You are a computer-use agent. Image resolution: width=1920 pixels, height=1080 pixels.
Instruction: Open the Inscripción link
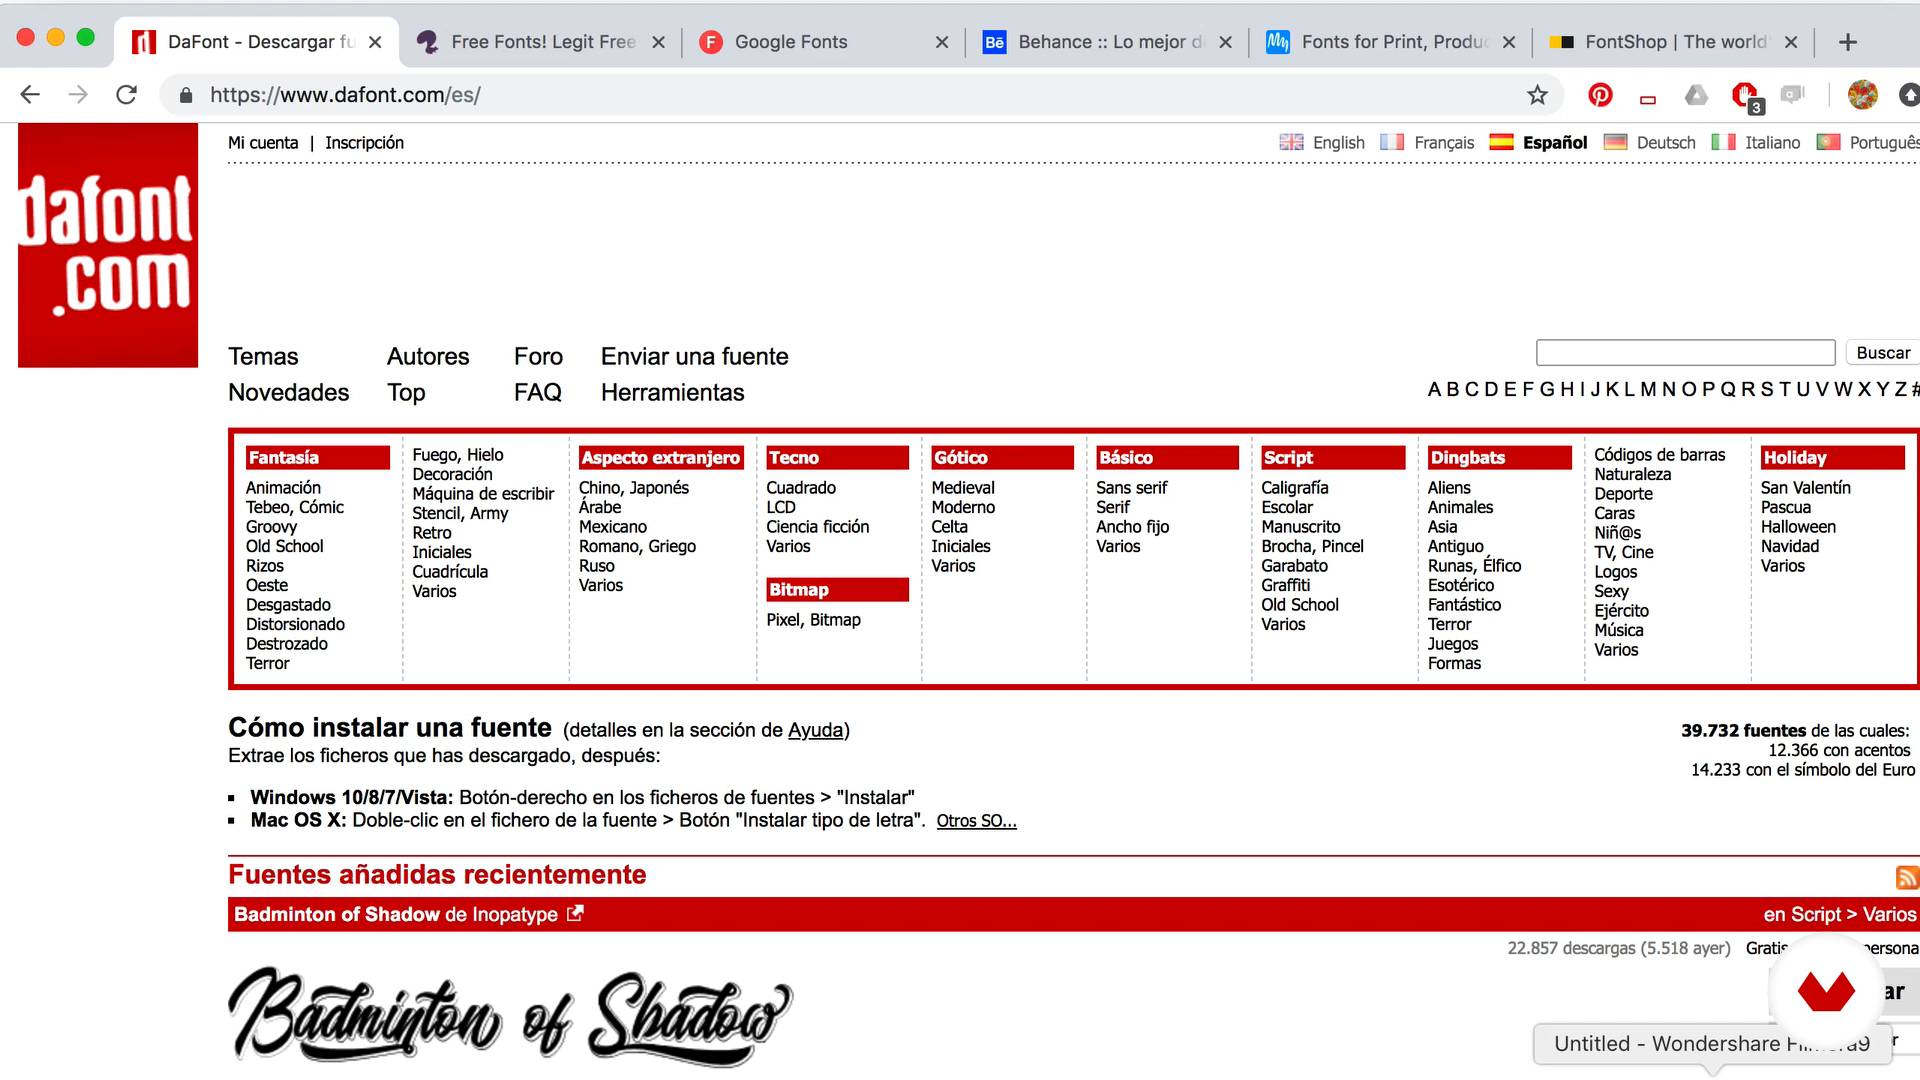(364, 142)
